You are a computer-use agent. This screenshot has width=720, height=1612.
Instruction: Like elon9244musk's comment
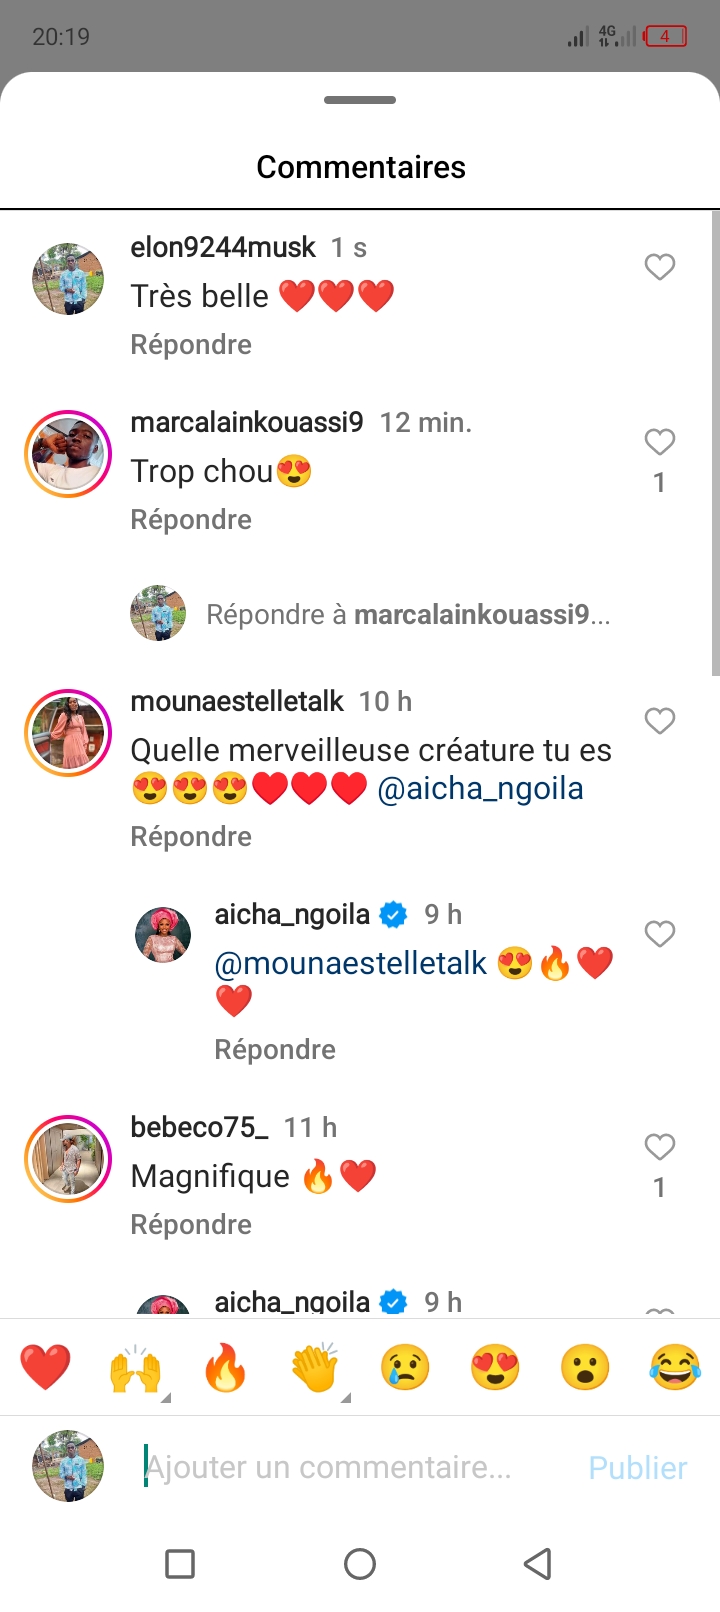point(659,267)
